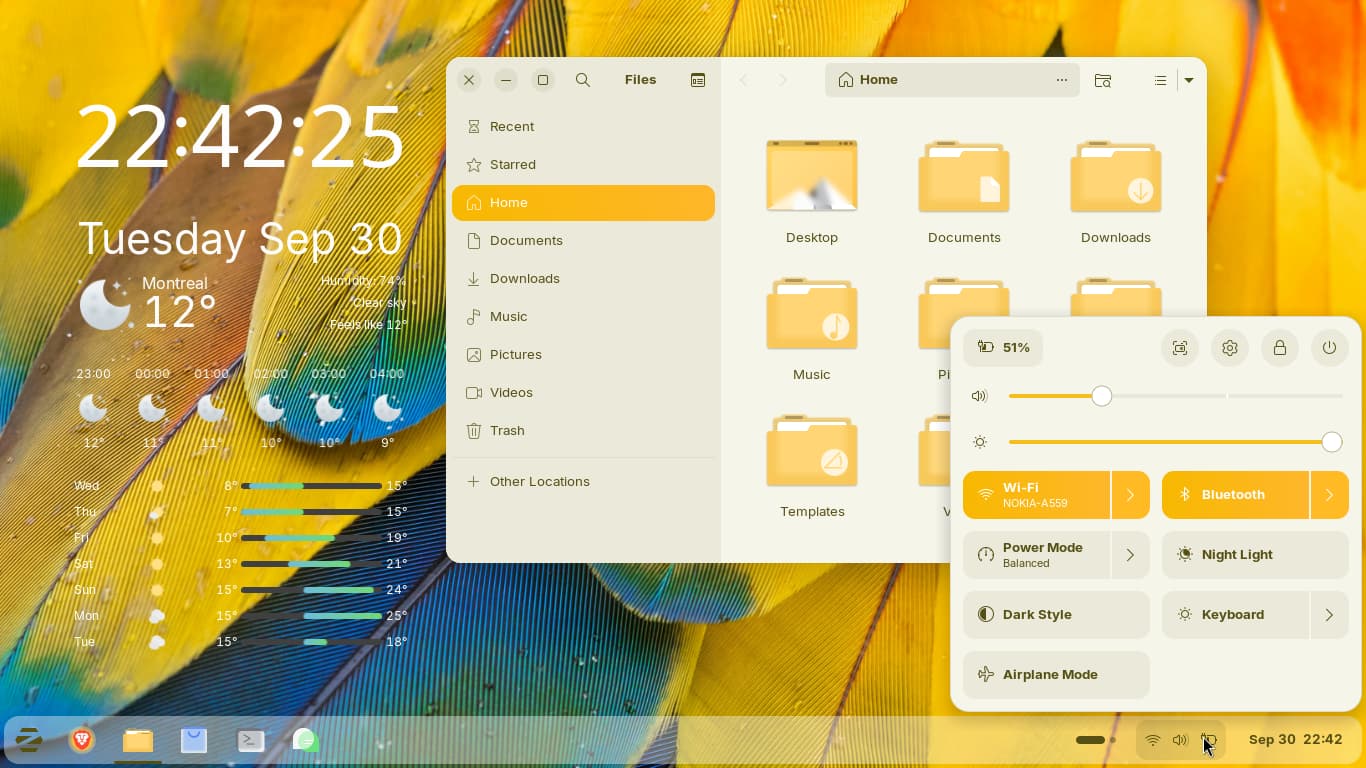The width and height of the screenshot is (1366, 768).
Task: Toggle Night Light on
Action: [x=1255, y=555]
